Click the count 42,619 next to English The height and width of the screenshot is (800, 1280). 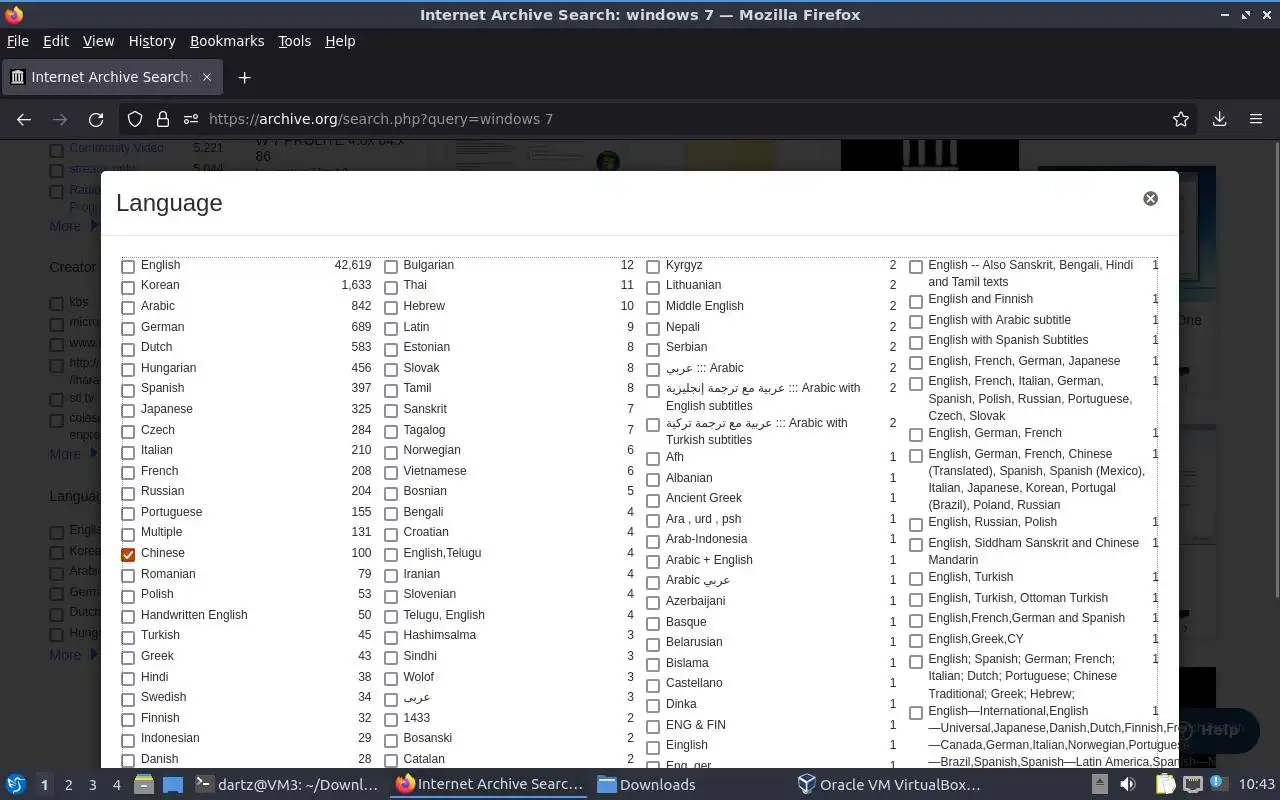pyautogui.click(x=352, y=265)
